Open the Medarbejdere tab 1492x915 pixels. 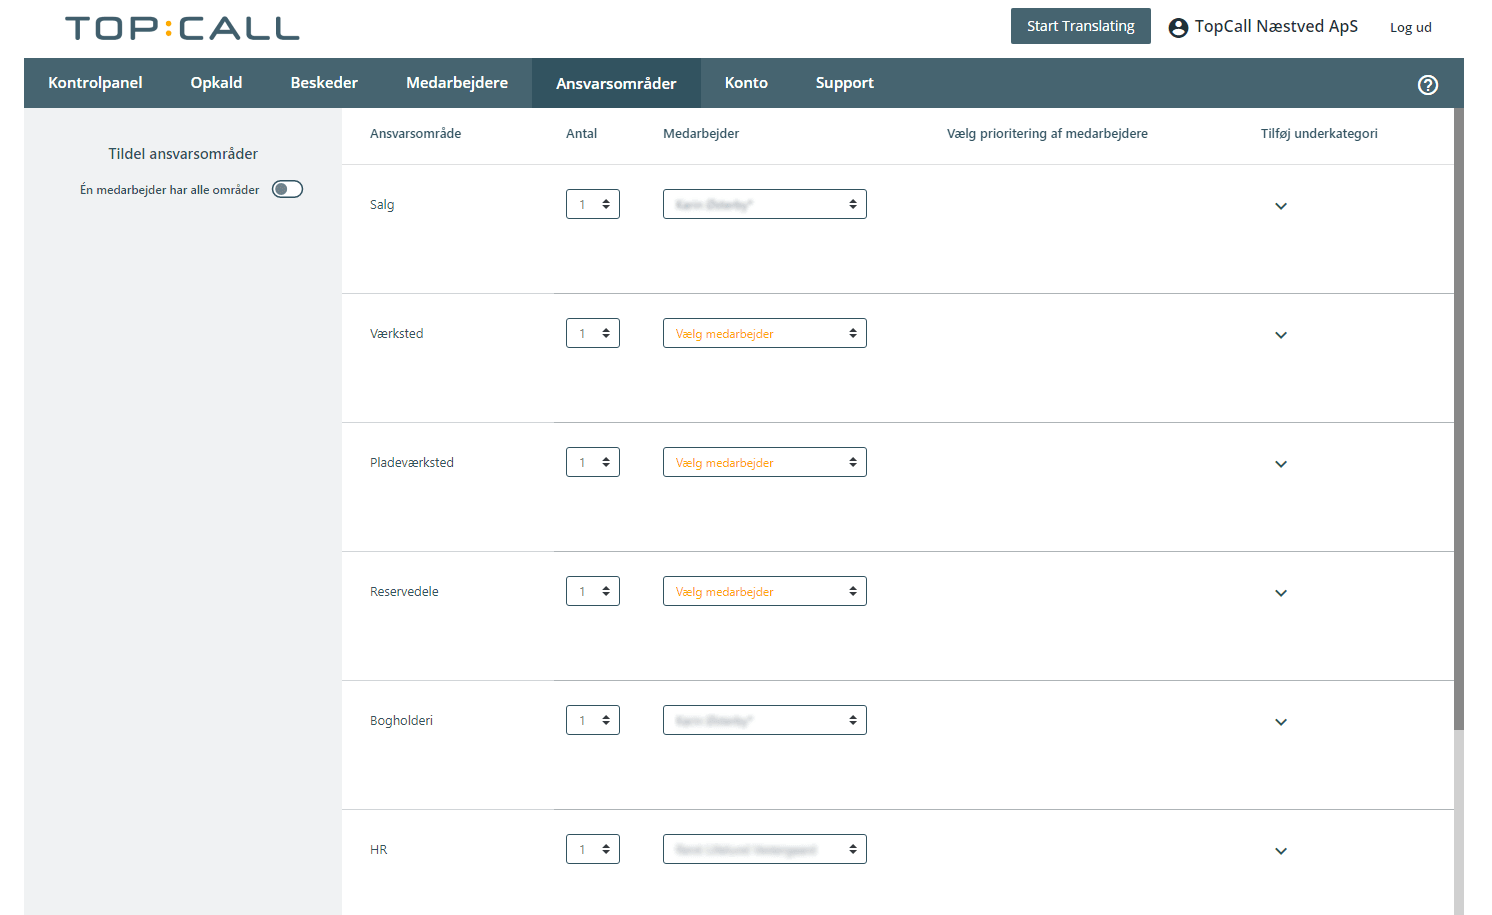(457, 83)
